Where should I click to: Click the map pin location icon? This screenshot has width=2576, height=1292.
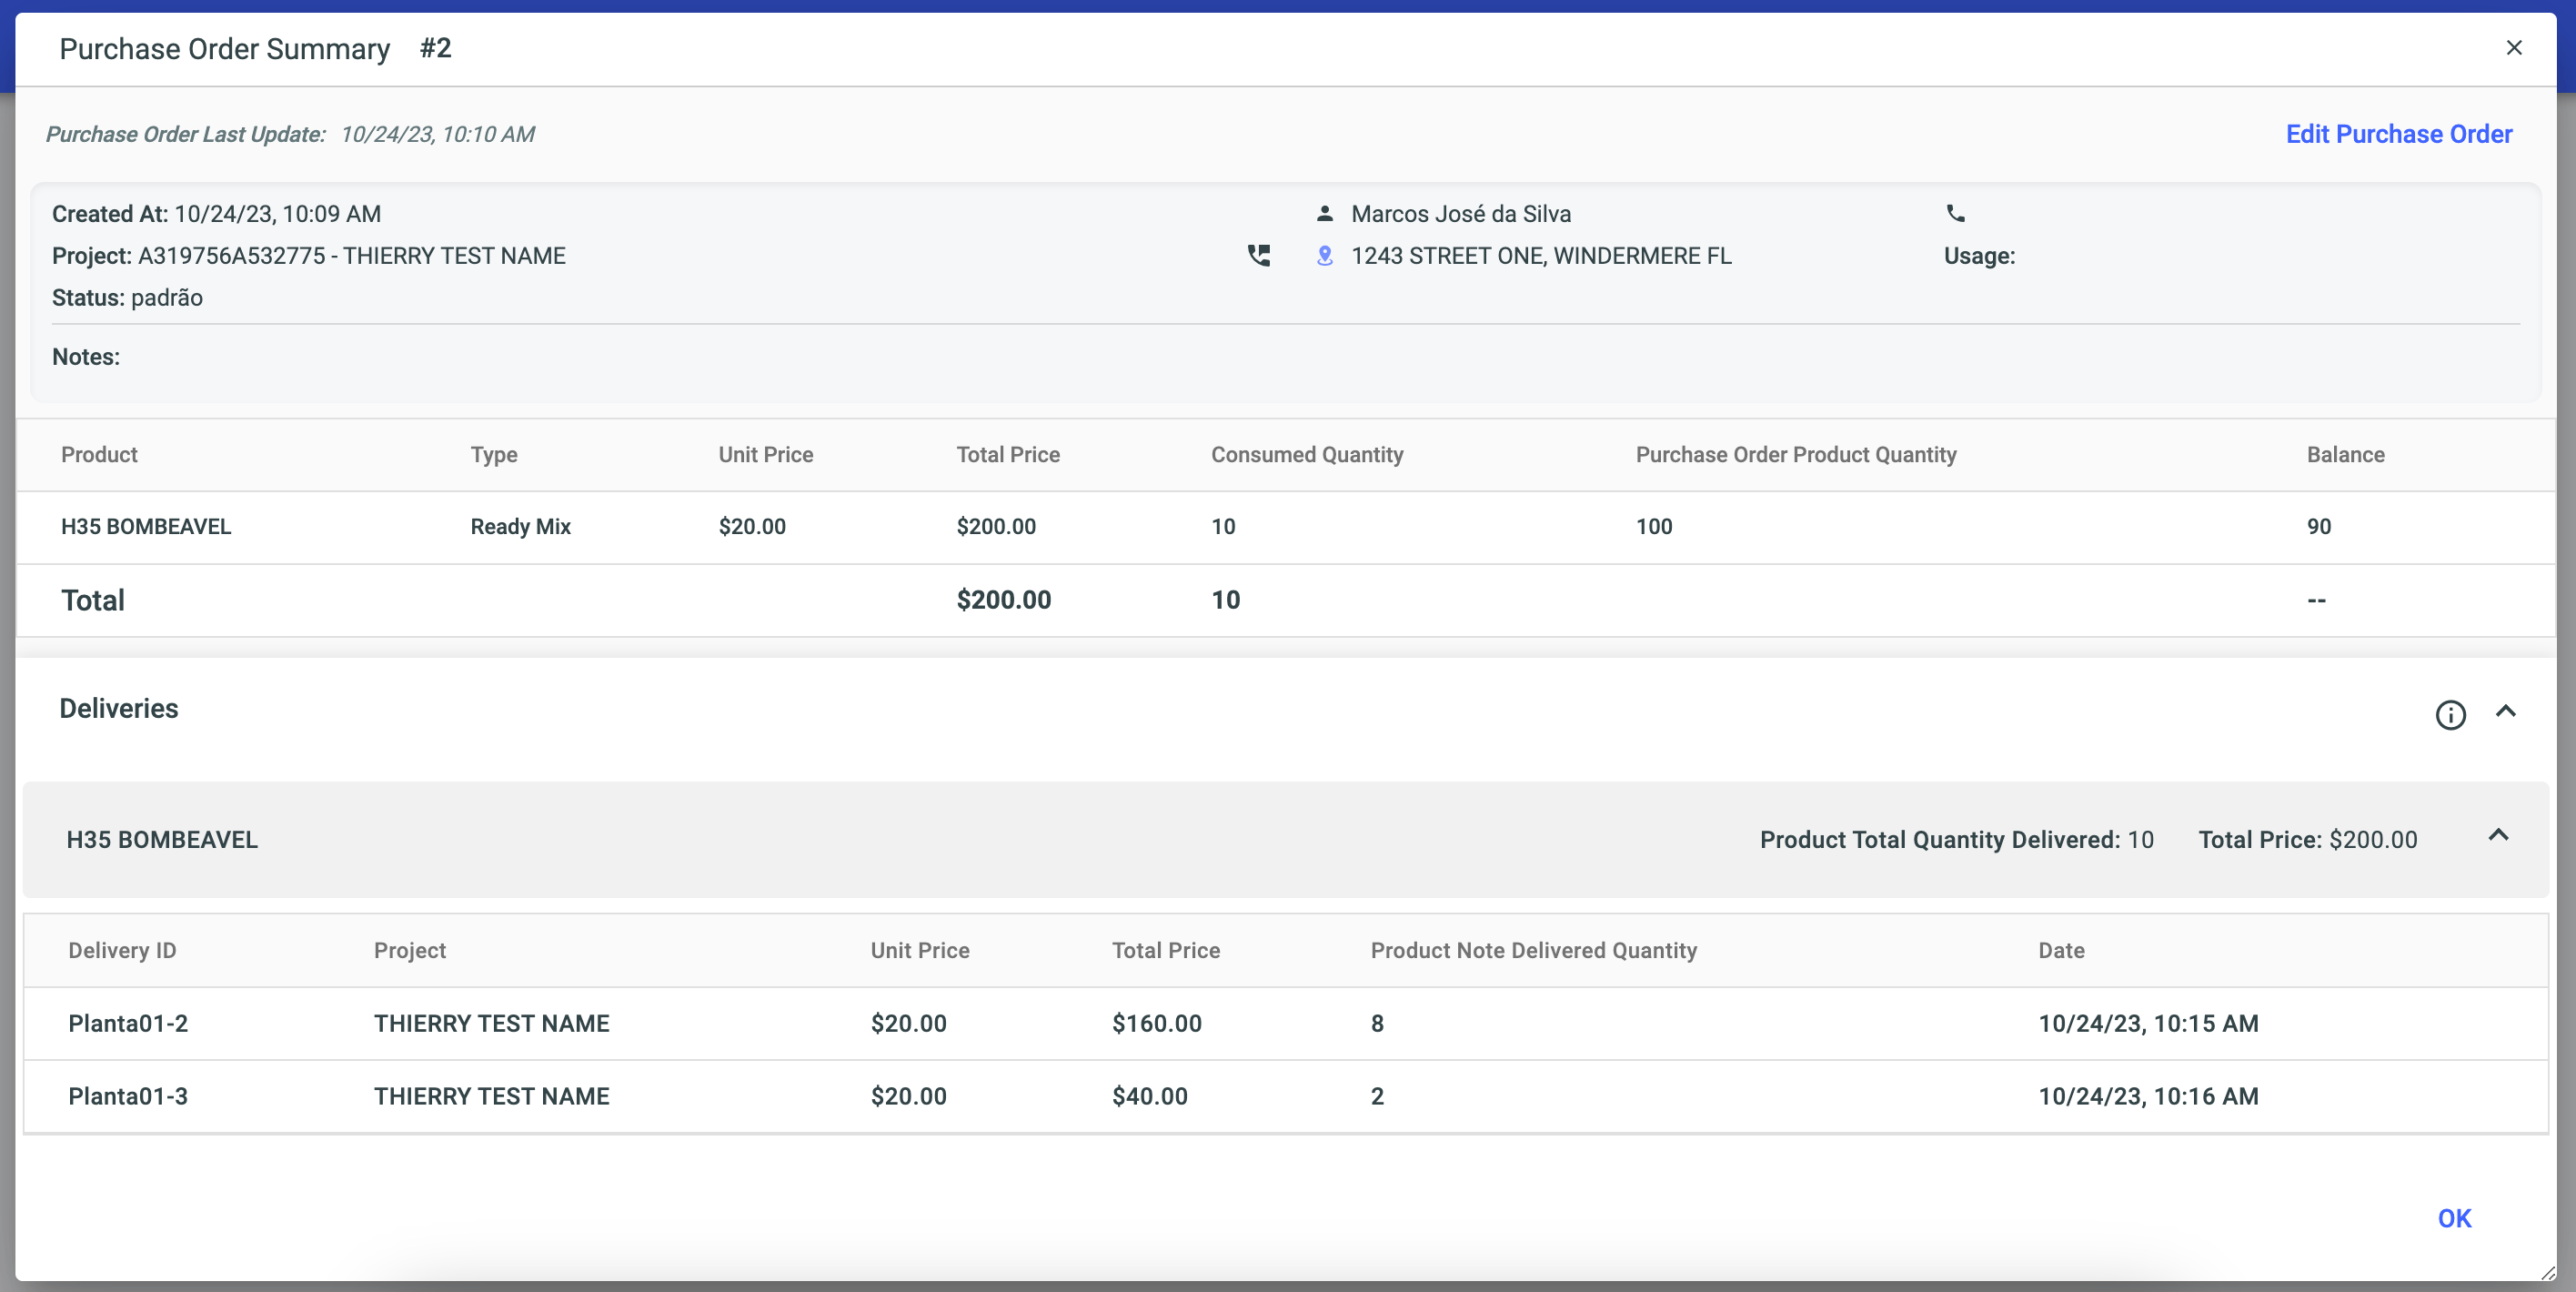(1325, 256)
